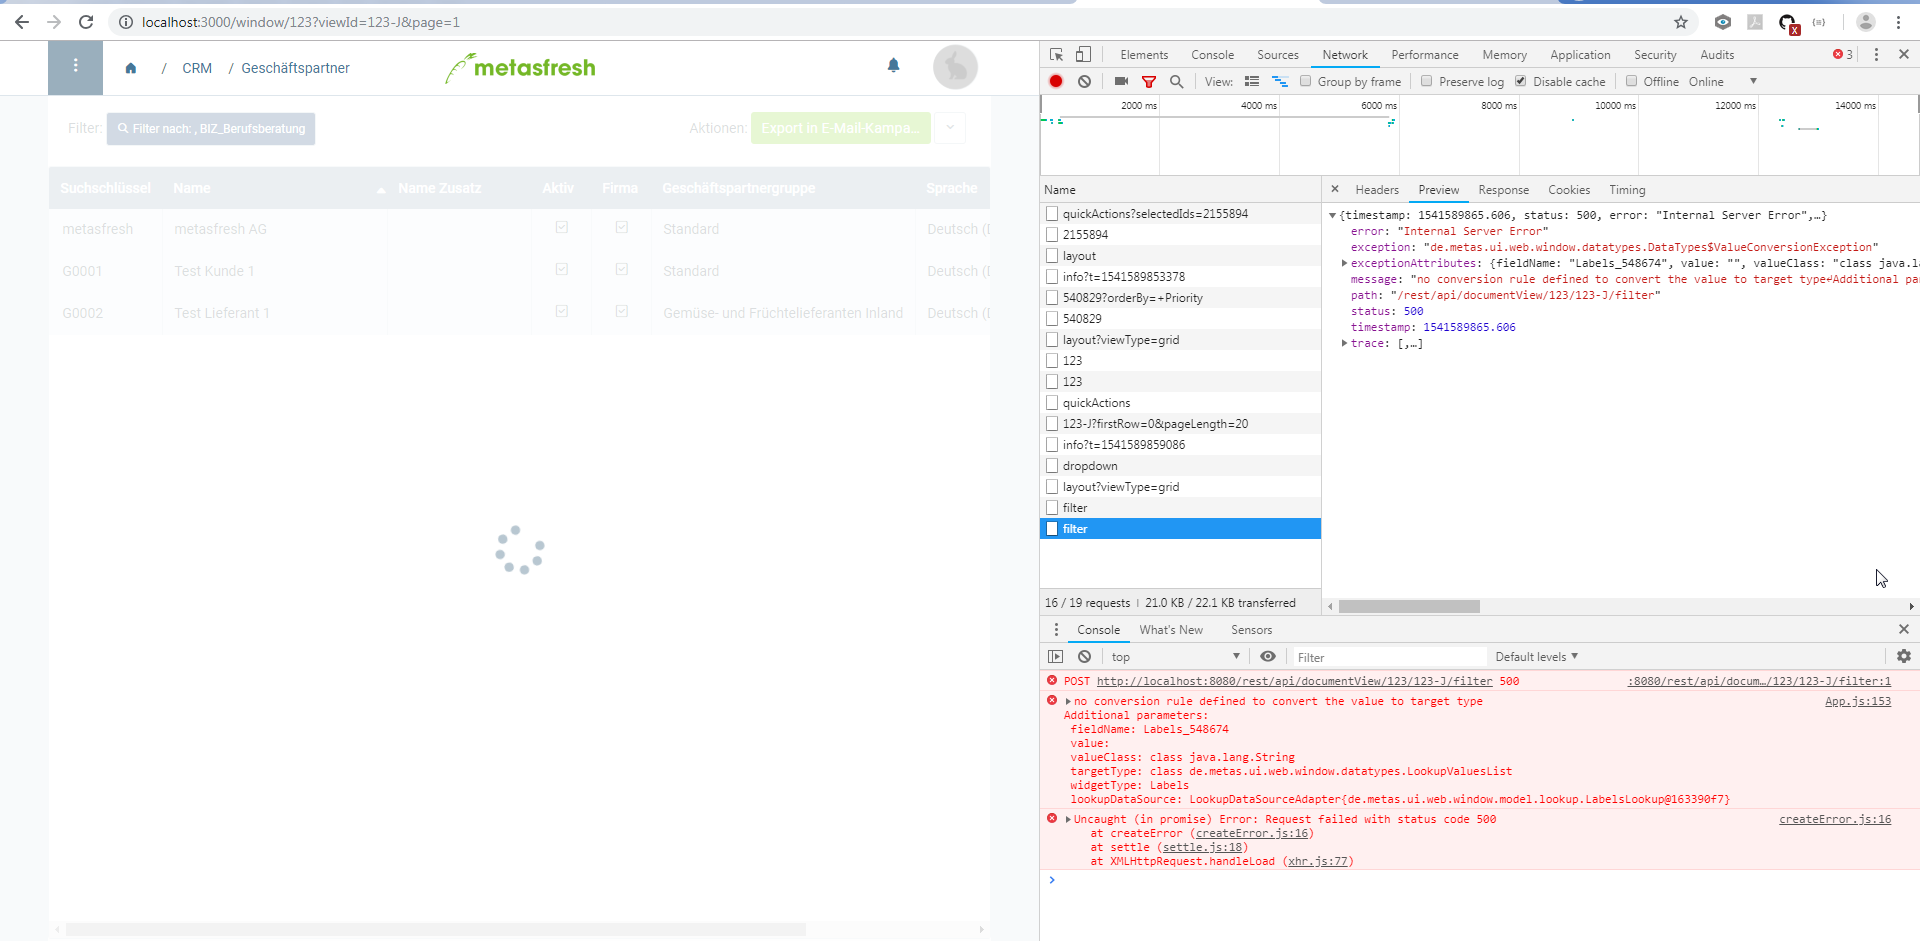
Task: Switch to Sources tab
Action: [1277, 55]
